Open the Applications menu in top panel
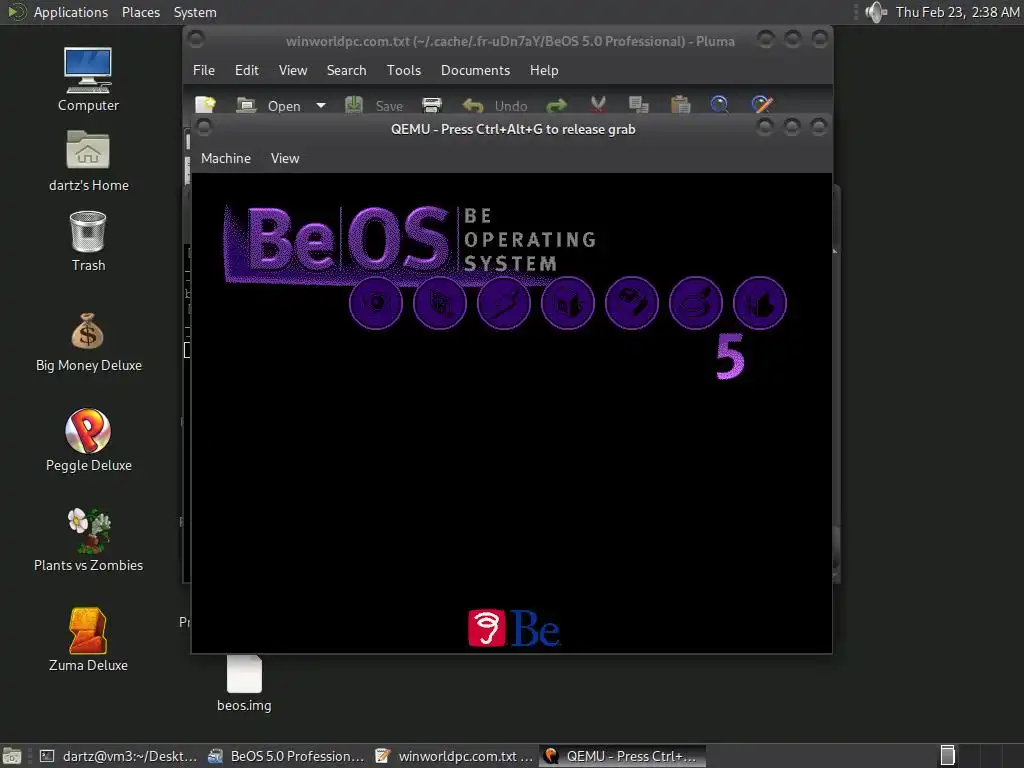 click(x=71, y=12)
